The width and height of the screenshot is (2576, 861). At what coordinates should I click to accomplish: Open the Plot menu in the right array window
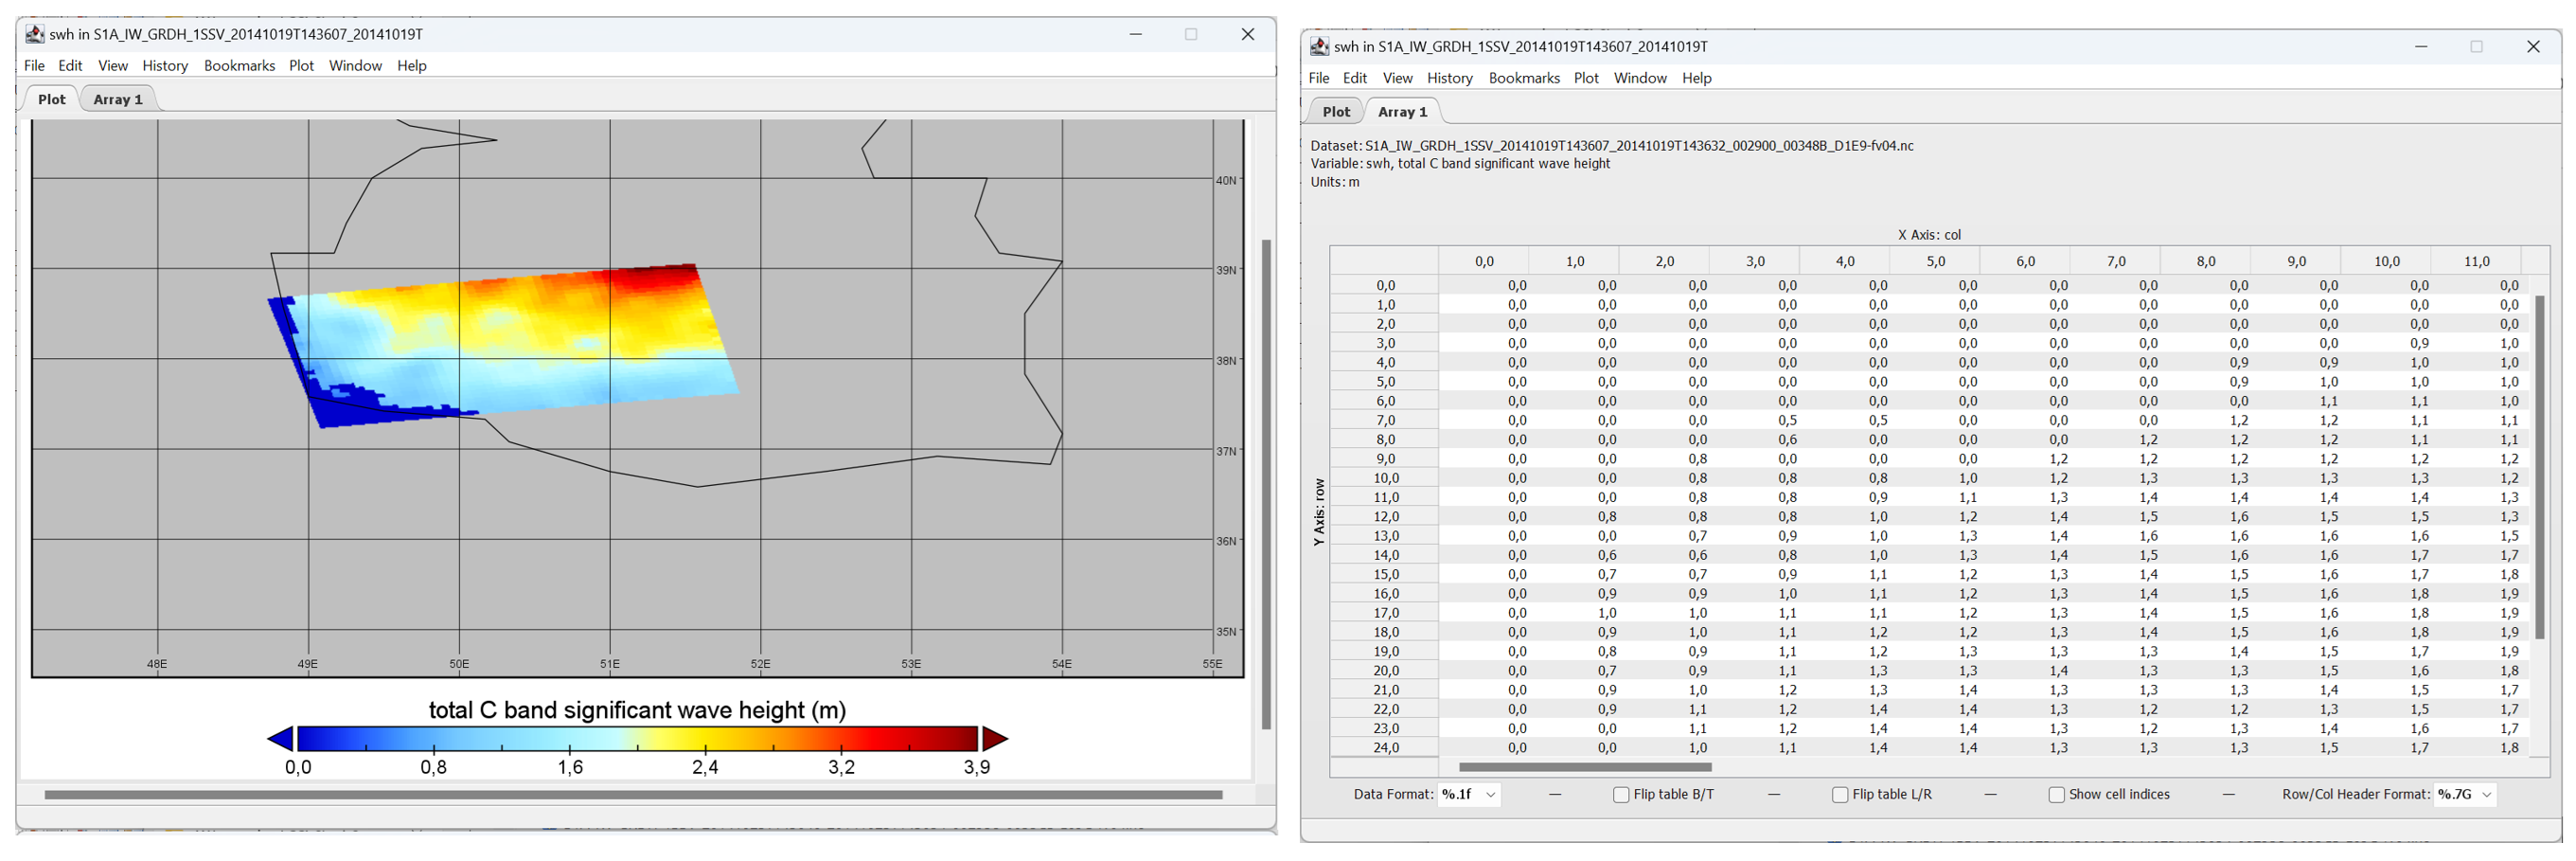(x=1586, y=78)
